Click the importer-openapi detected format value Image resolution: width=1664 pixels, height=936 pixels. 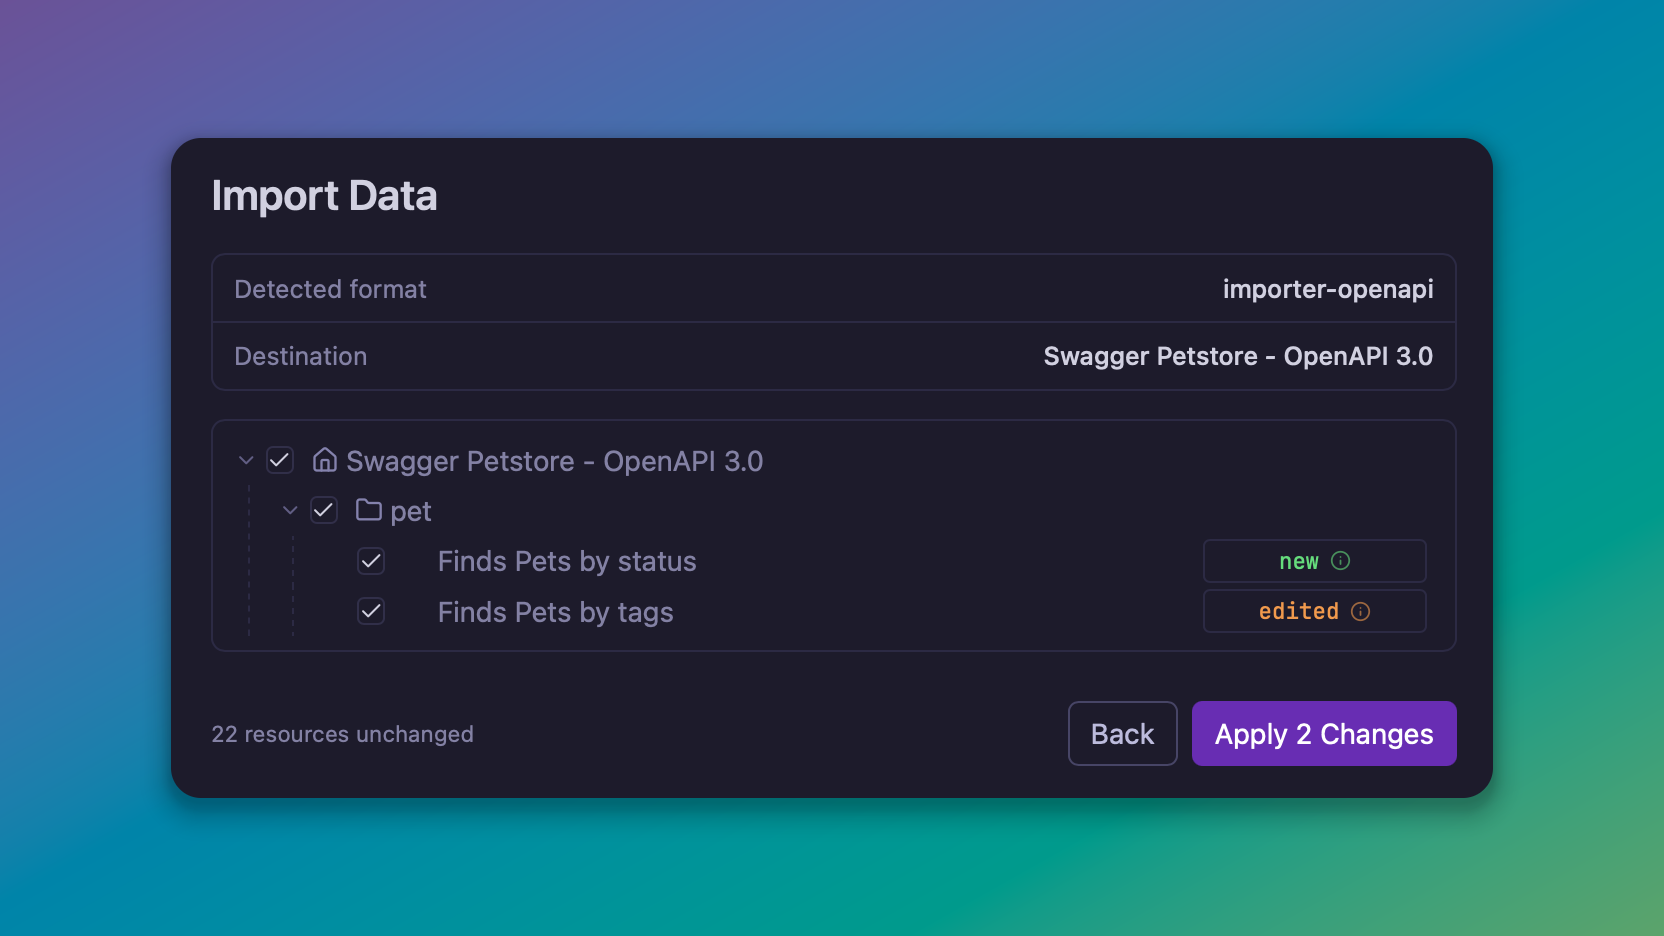(x=1328, y=289)
